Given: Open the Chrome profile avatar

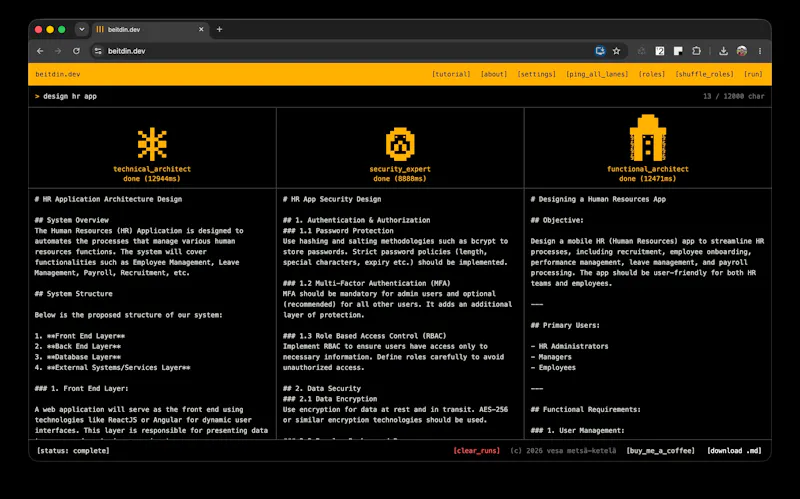Looking at the screenshot, I should [742, 51].
